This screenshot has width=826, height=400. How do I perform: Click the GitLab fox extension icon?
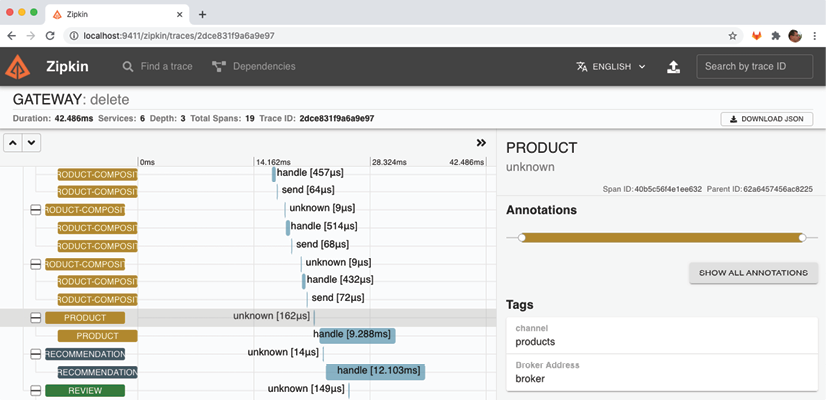tap(756, 36)
